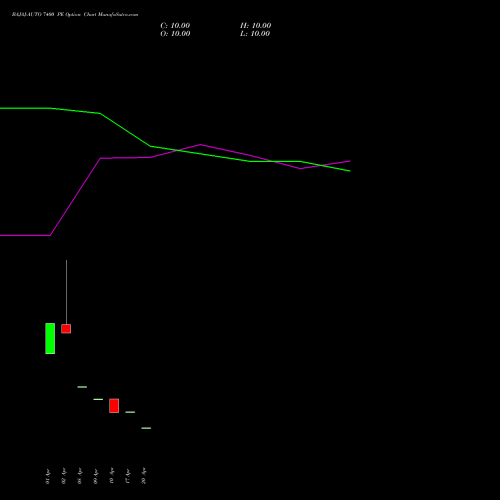This screenshot has height=500, width=500.
Task: Click the "17 Apr" date axis label
Action: pyautogui.click(x=128, y=476)
